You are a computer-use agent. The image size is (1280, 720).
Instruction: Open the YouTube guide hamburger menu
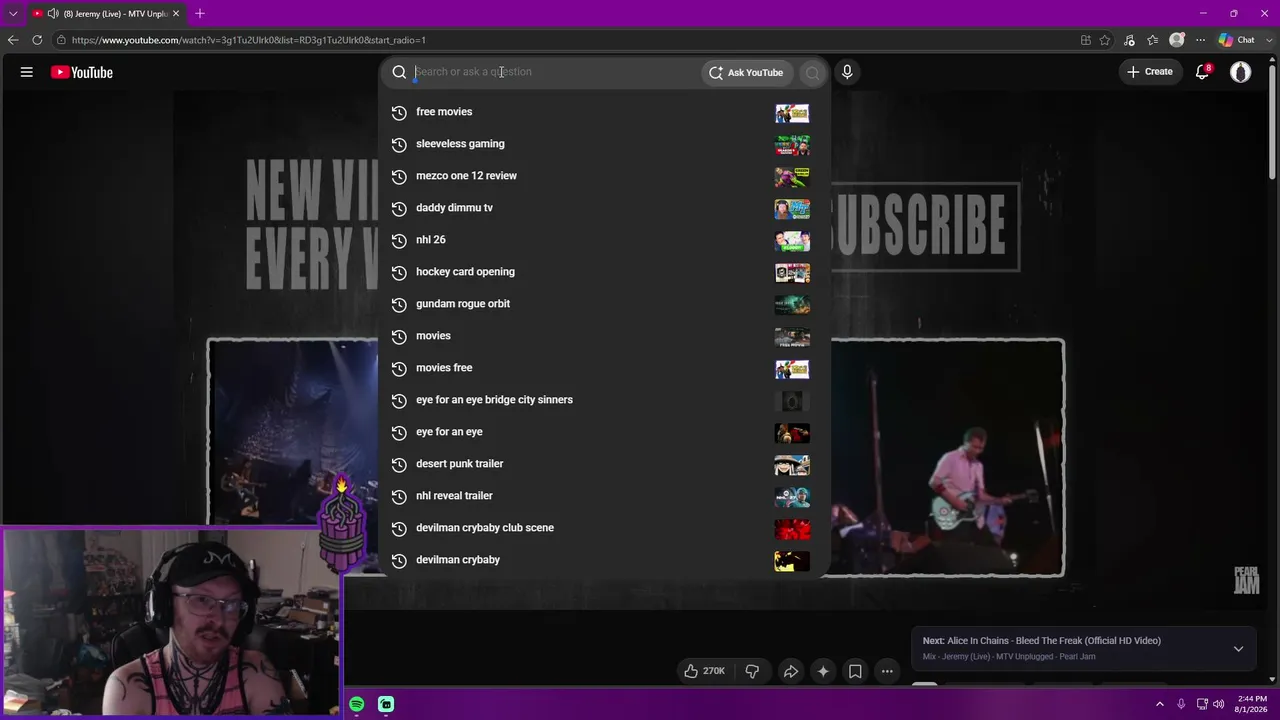(x=27, y=72)
